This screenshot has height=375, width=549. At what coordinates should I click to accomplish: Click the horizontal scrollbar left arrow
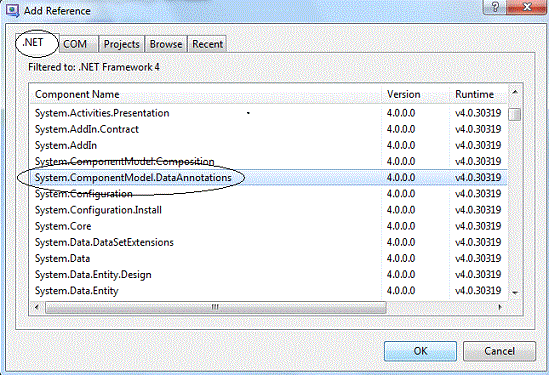point(37,307)
